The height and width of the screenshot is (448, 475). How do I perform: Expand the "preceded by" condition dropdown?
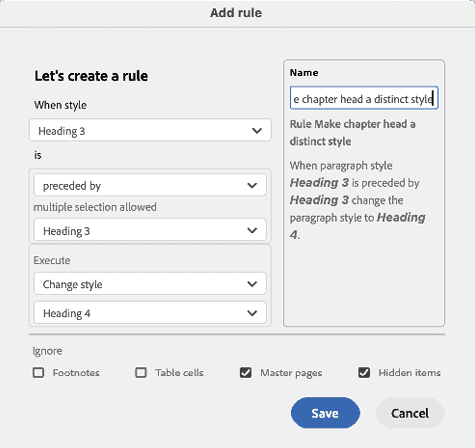coord(150,185)
